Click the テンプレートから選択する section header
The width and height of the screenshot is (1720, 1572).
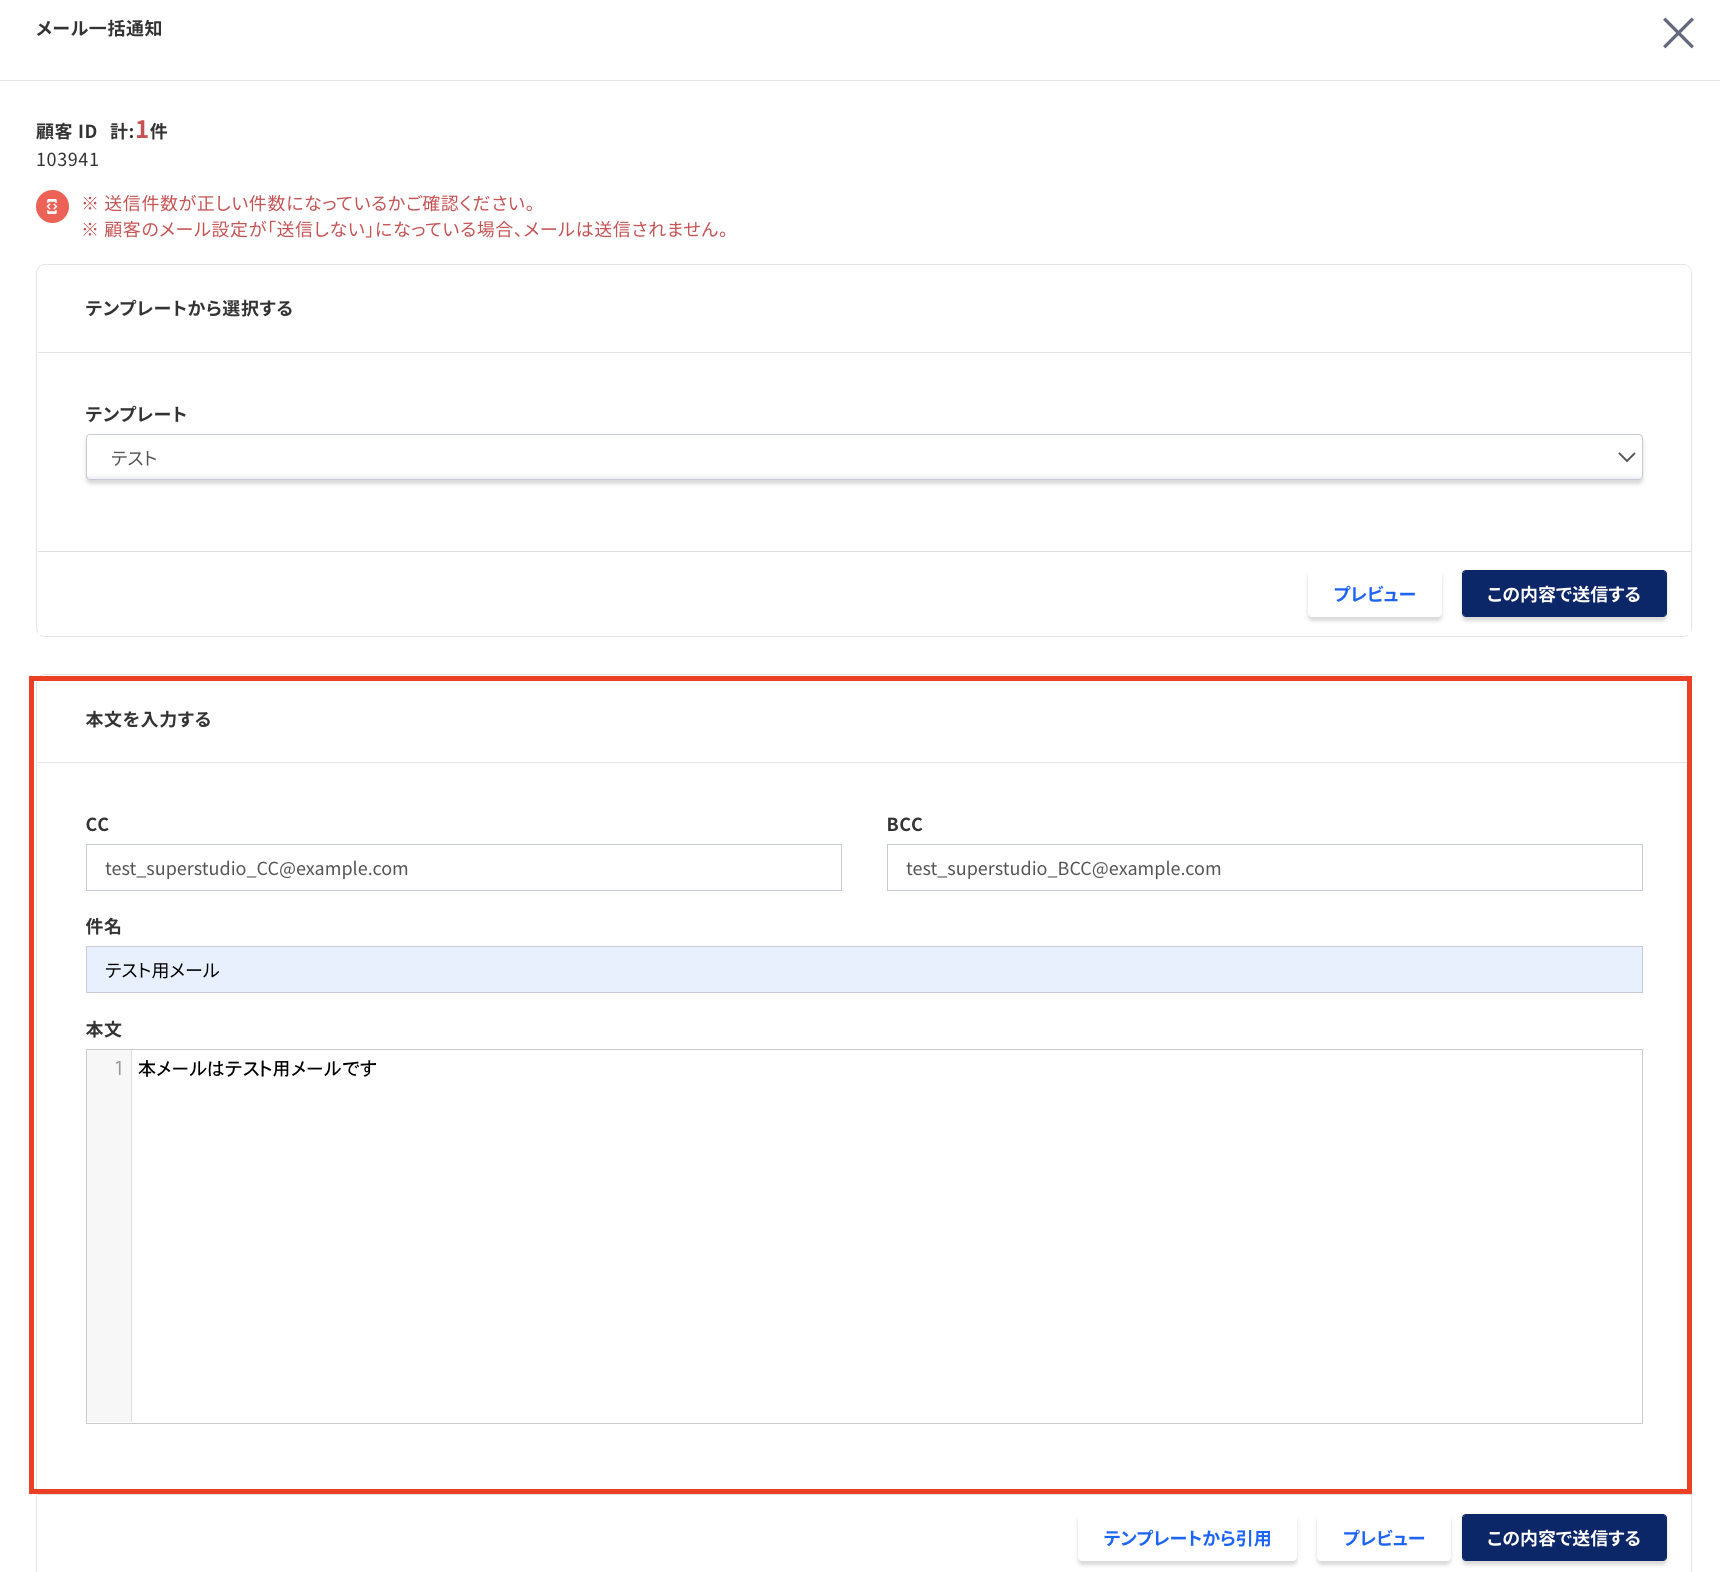point(189,309)
